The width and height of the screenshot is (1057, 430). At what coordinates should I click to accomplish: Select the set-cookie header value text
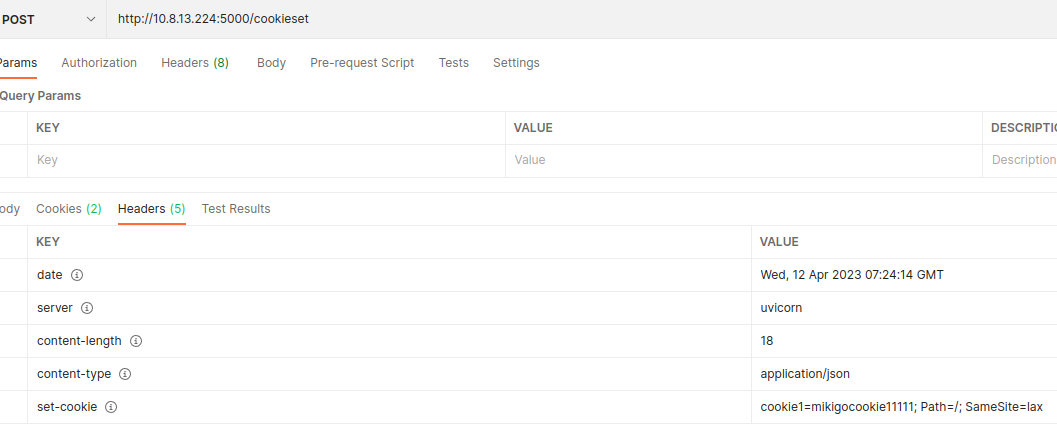[901, 407]
